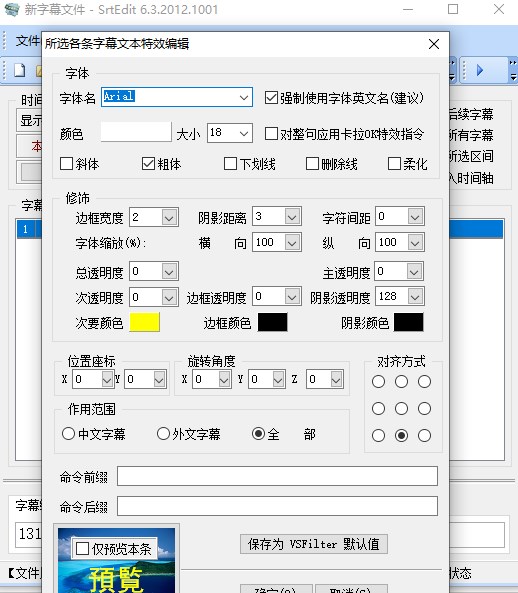Open the 字符间距 dropdown
This screenshot has height=593, width=518.
(x=415, y=217)
